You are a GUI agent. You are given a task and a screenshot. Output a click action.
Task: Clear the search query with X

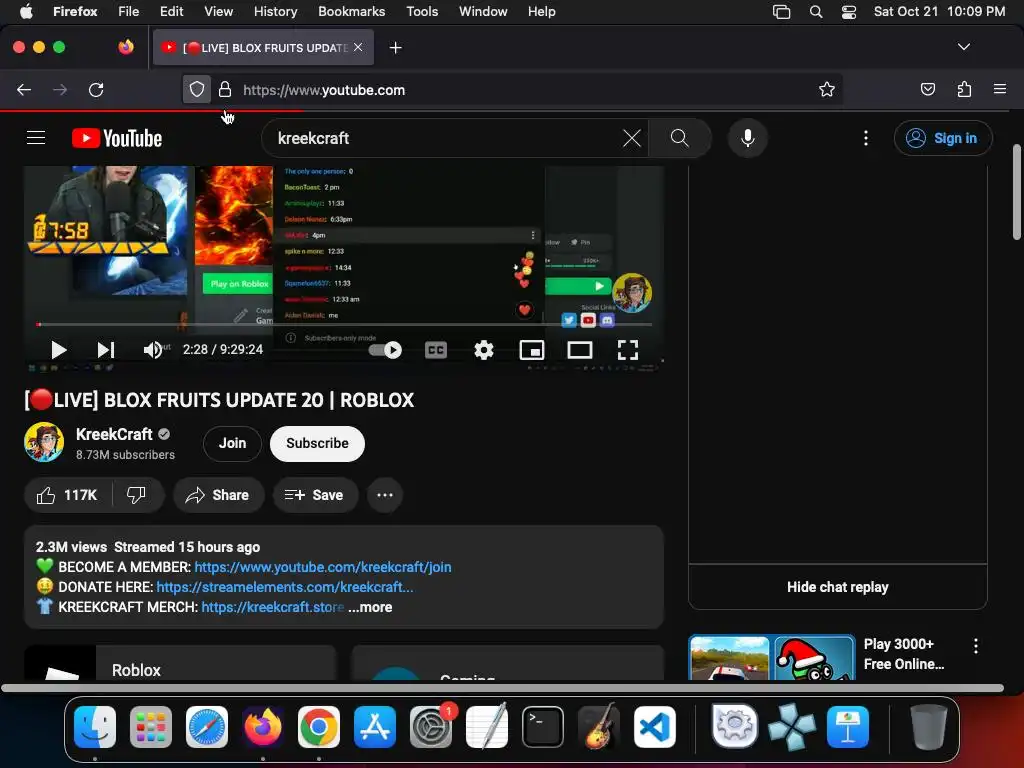pos(632,138)
